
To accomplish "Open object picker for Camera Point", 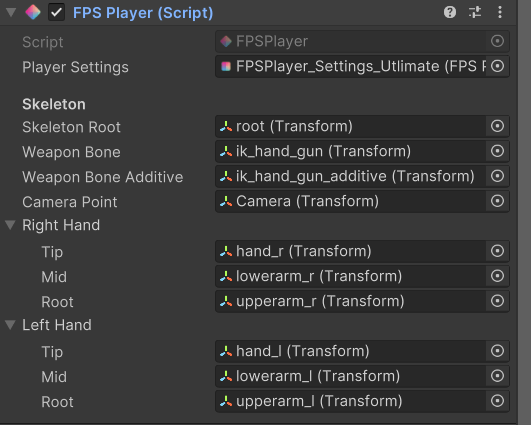I will (497, 201).
